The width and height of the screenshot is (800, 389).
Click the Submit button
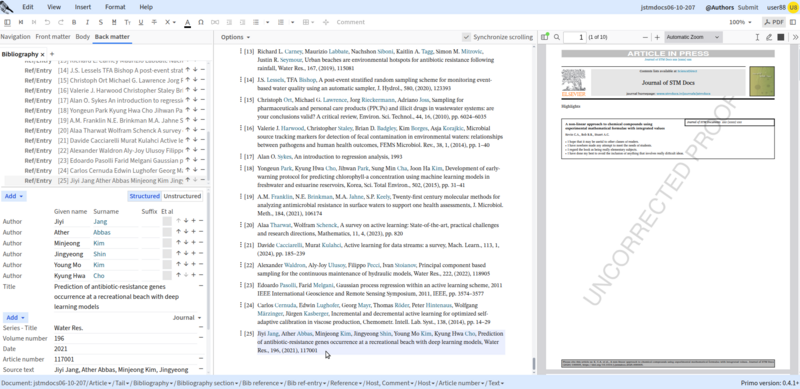point(748,8)
